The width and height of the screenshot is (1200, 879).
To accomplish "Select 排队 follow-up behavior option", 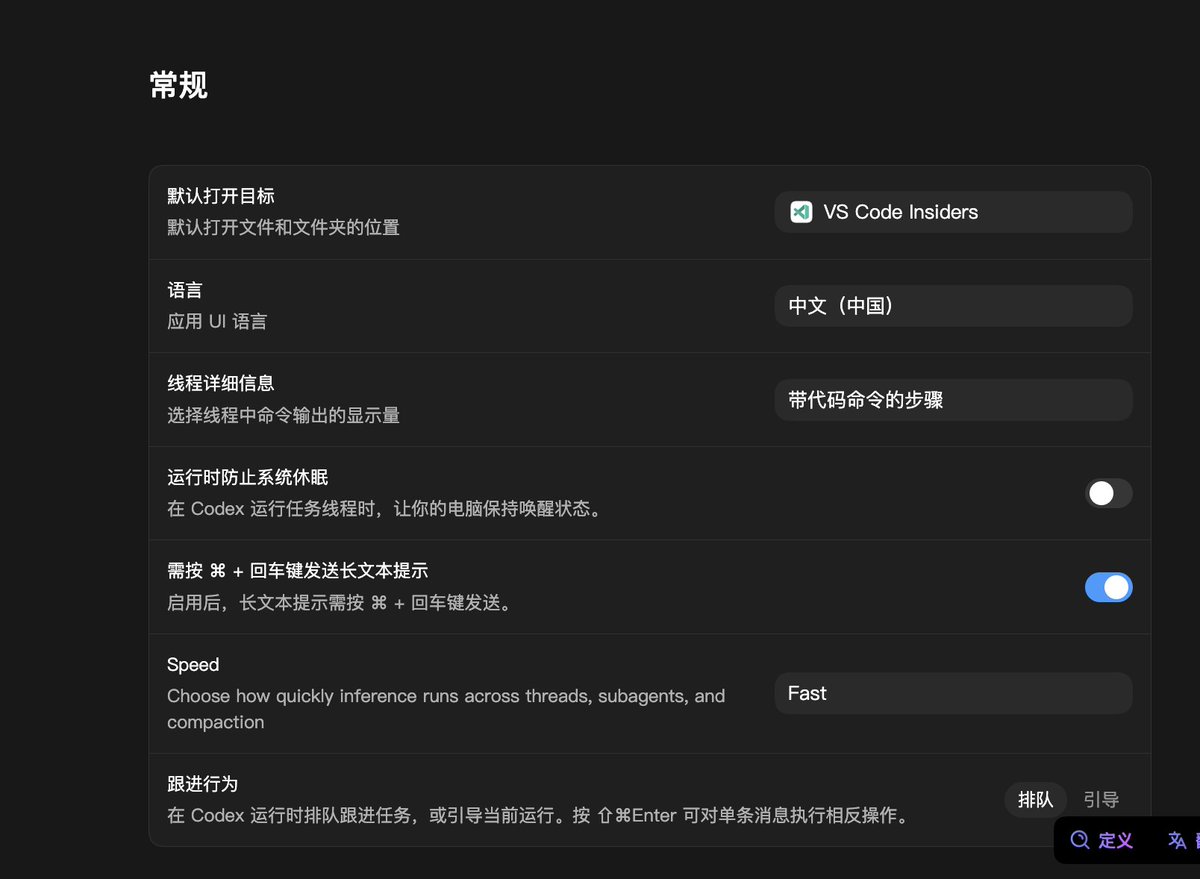I will coord(1035,800).
